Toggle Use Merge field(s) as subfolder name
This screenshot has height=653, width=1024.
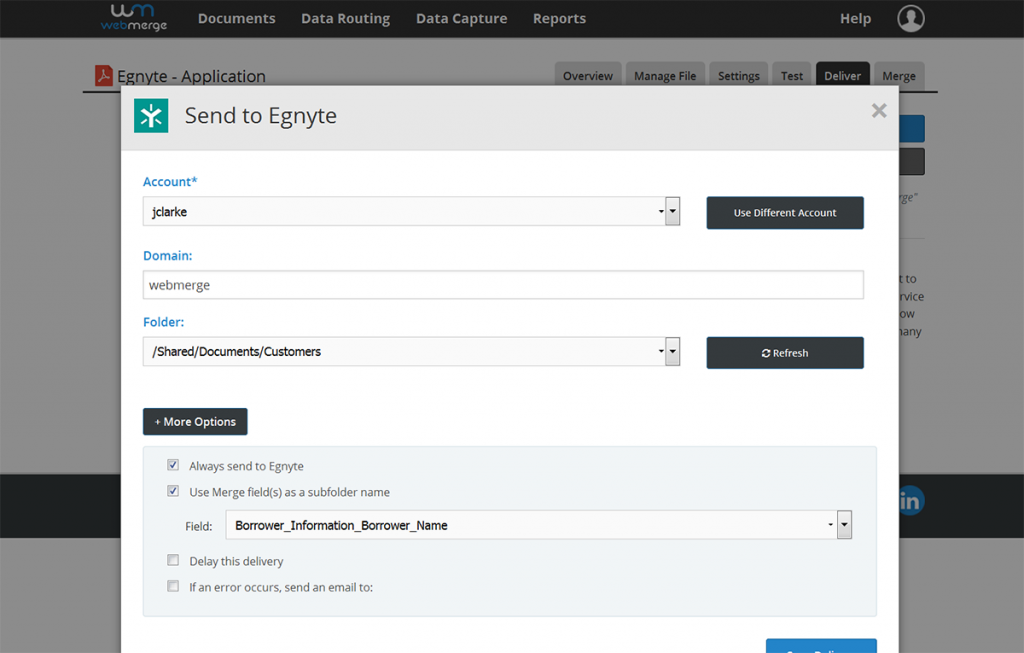tap(173, 492)
